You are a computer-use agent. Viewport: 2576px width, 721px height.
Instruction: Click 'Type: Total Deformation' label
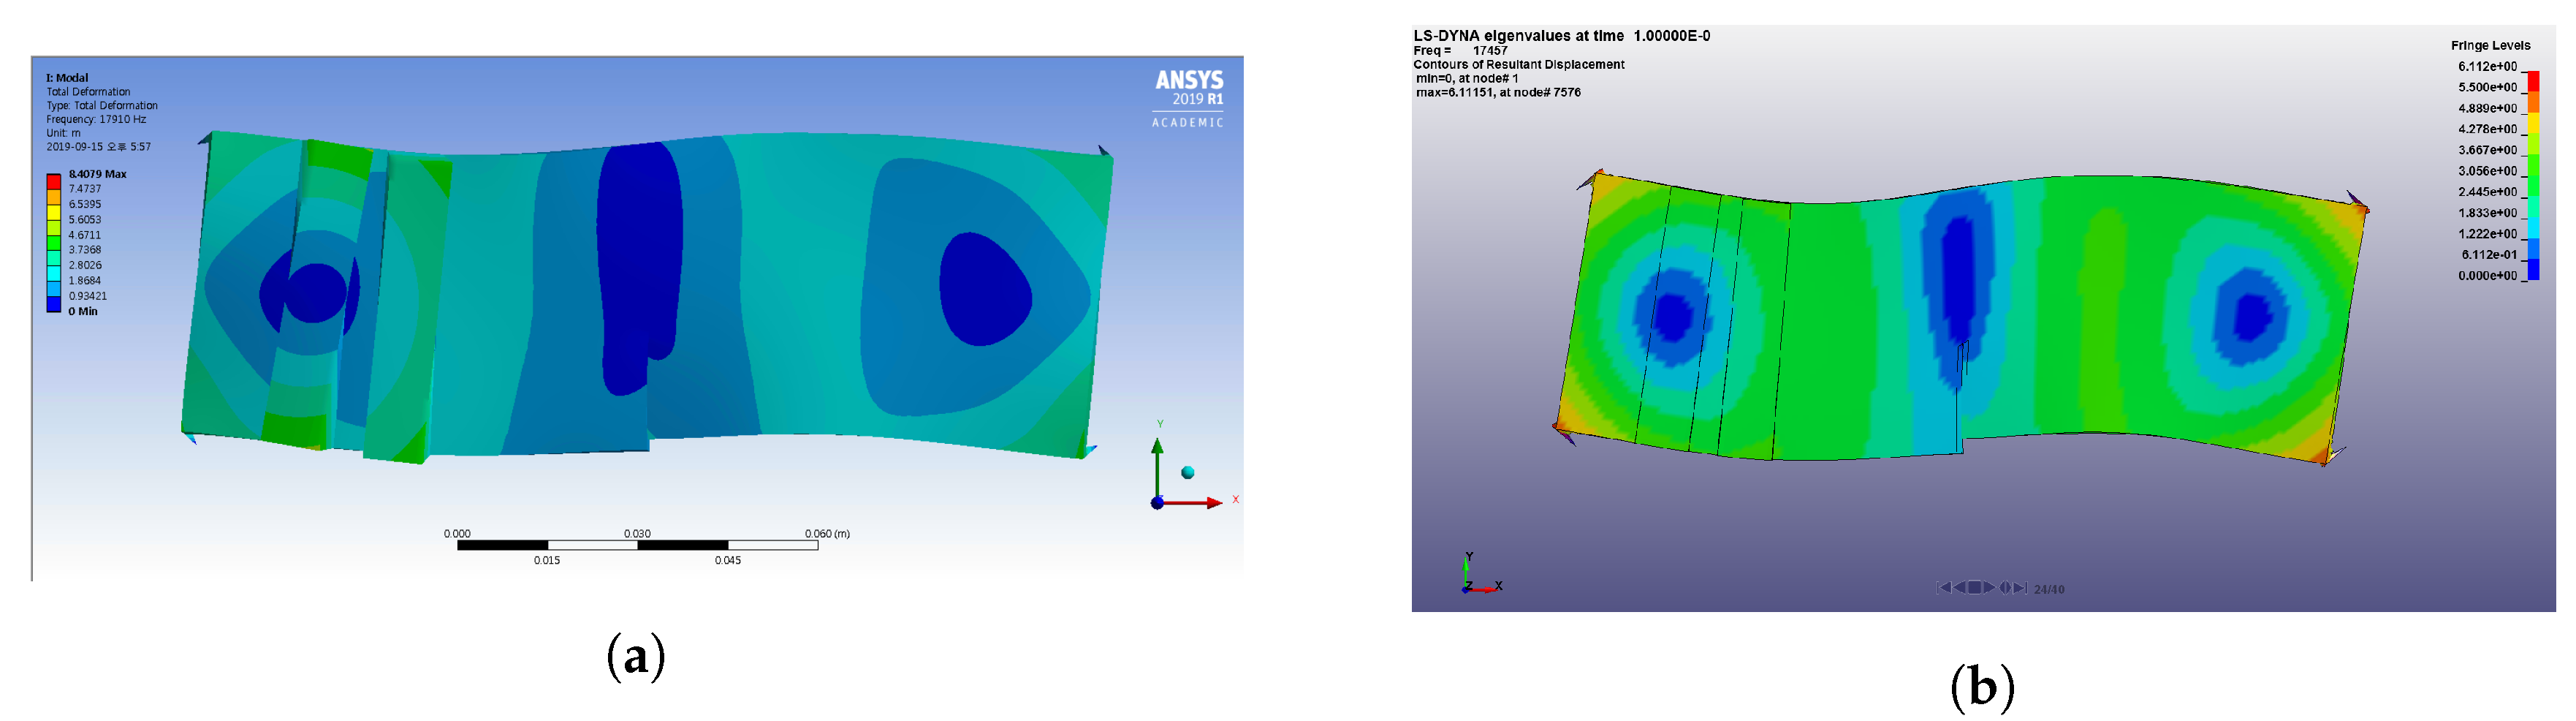pos(102,105)
